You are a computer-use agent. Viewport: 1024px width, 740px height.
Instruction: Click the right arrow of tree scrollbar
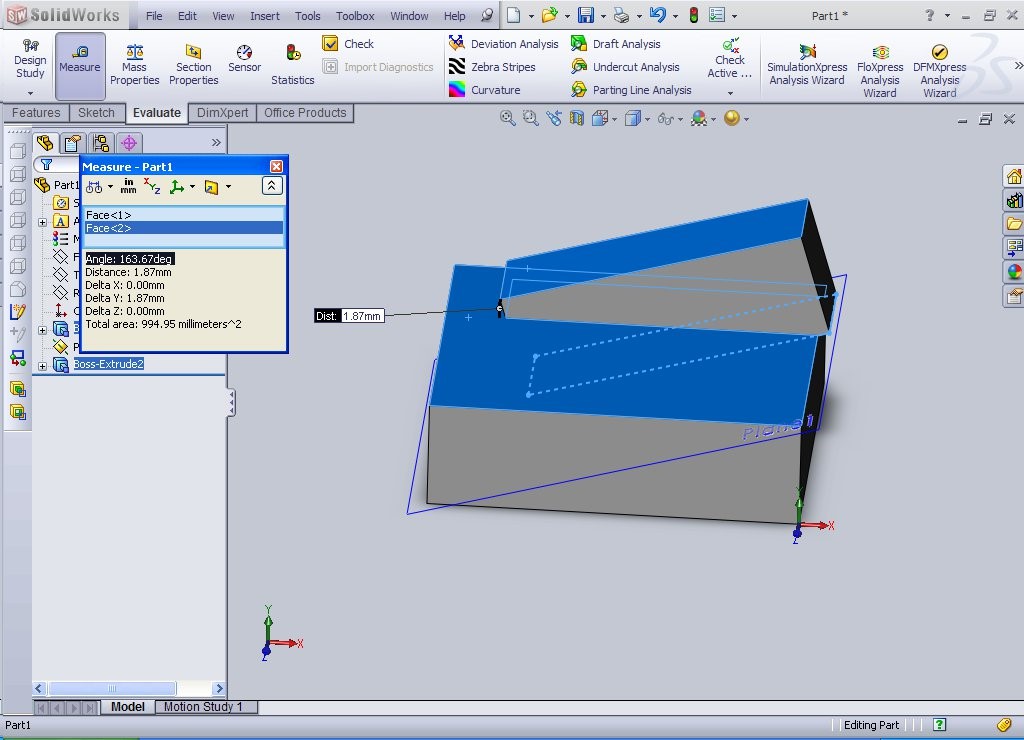point(219,688)
